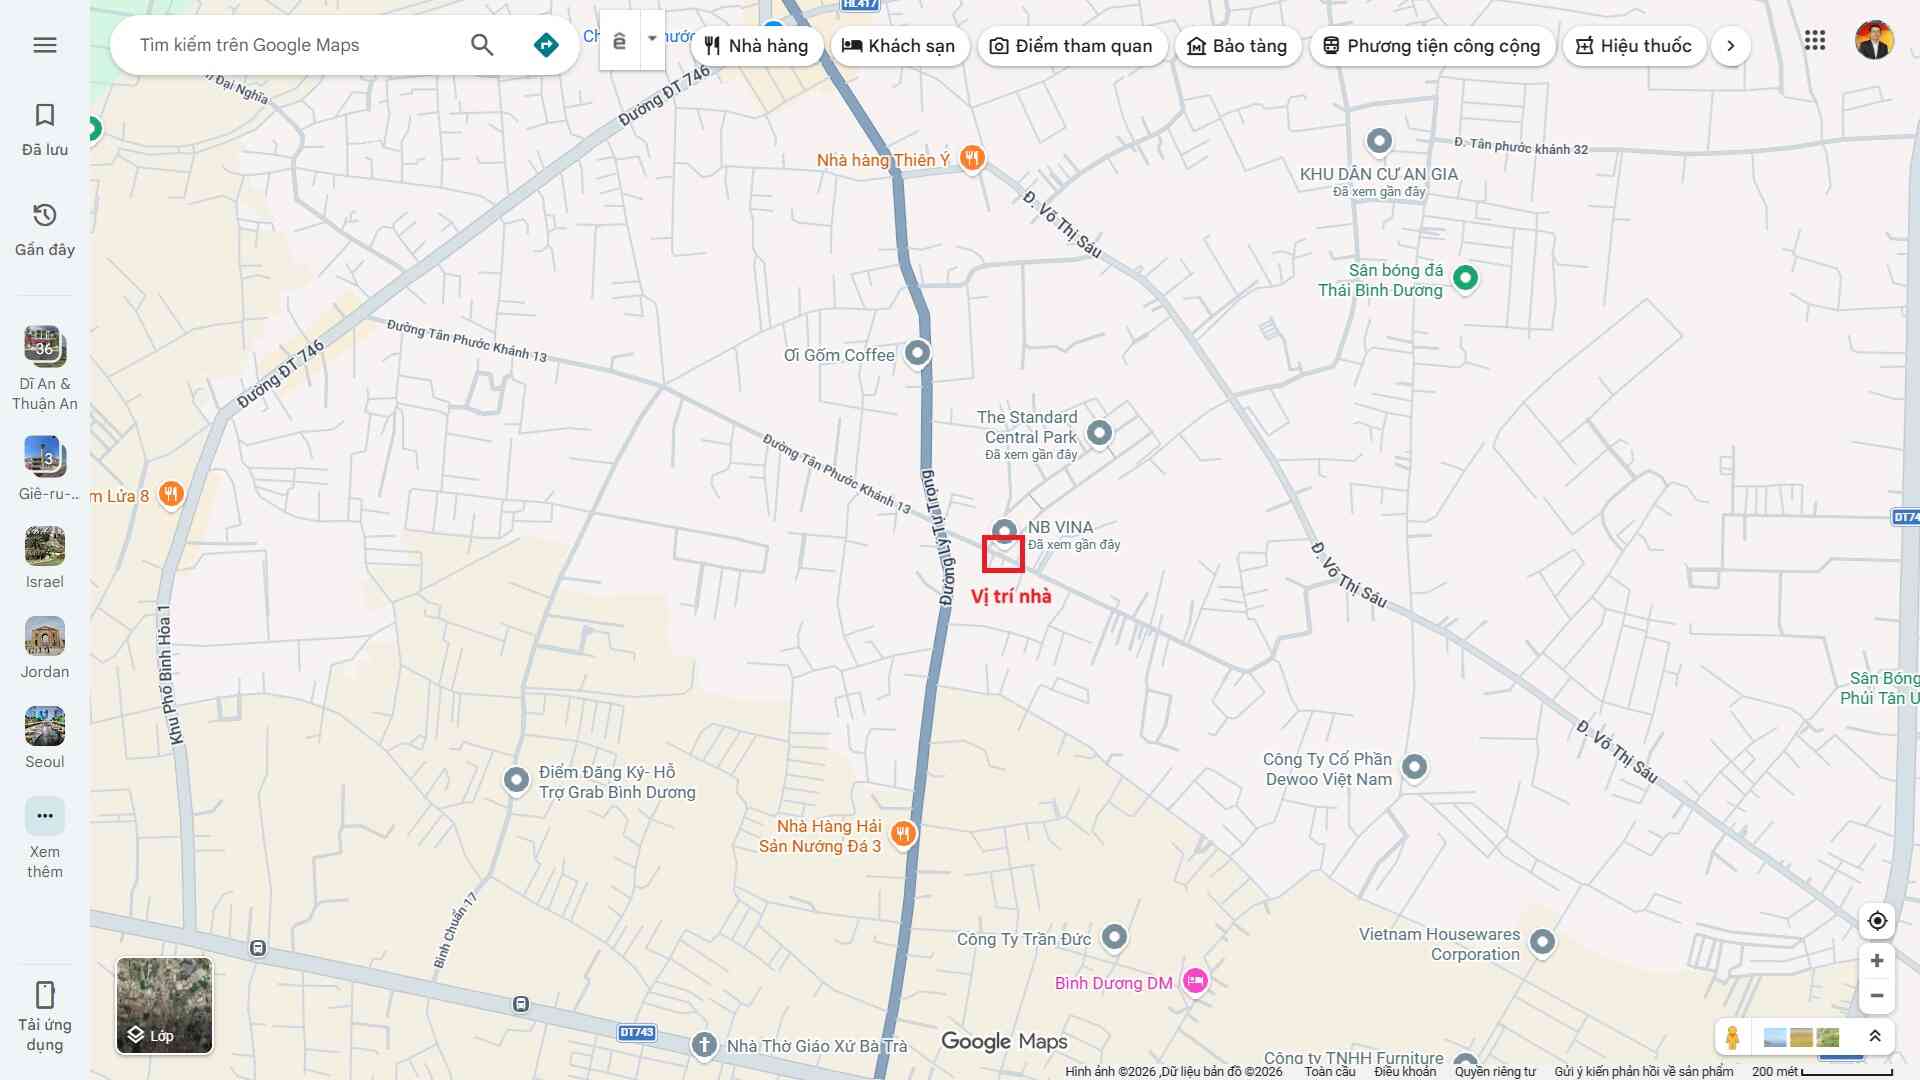
Task: Filter map by Điểm tham quan chip
Action: pyautogui.click(x=1072, y=46)
